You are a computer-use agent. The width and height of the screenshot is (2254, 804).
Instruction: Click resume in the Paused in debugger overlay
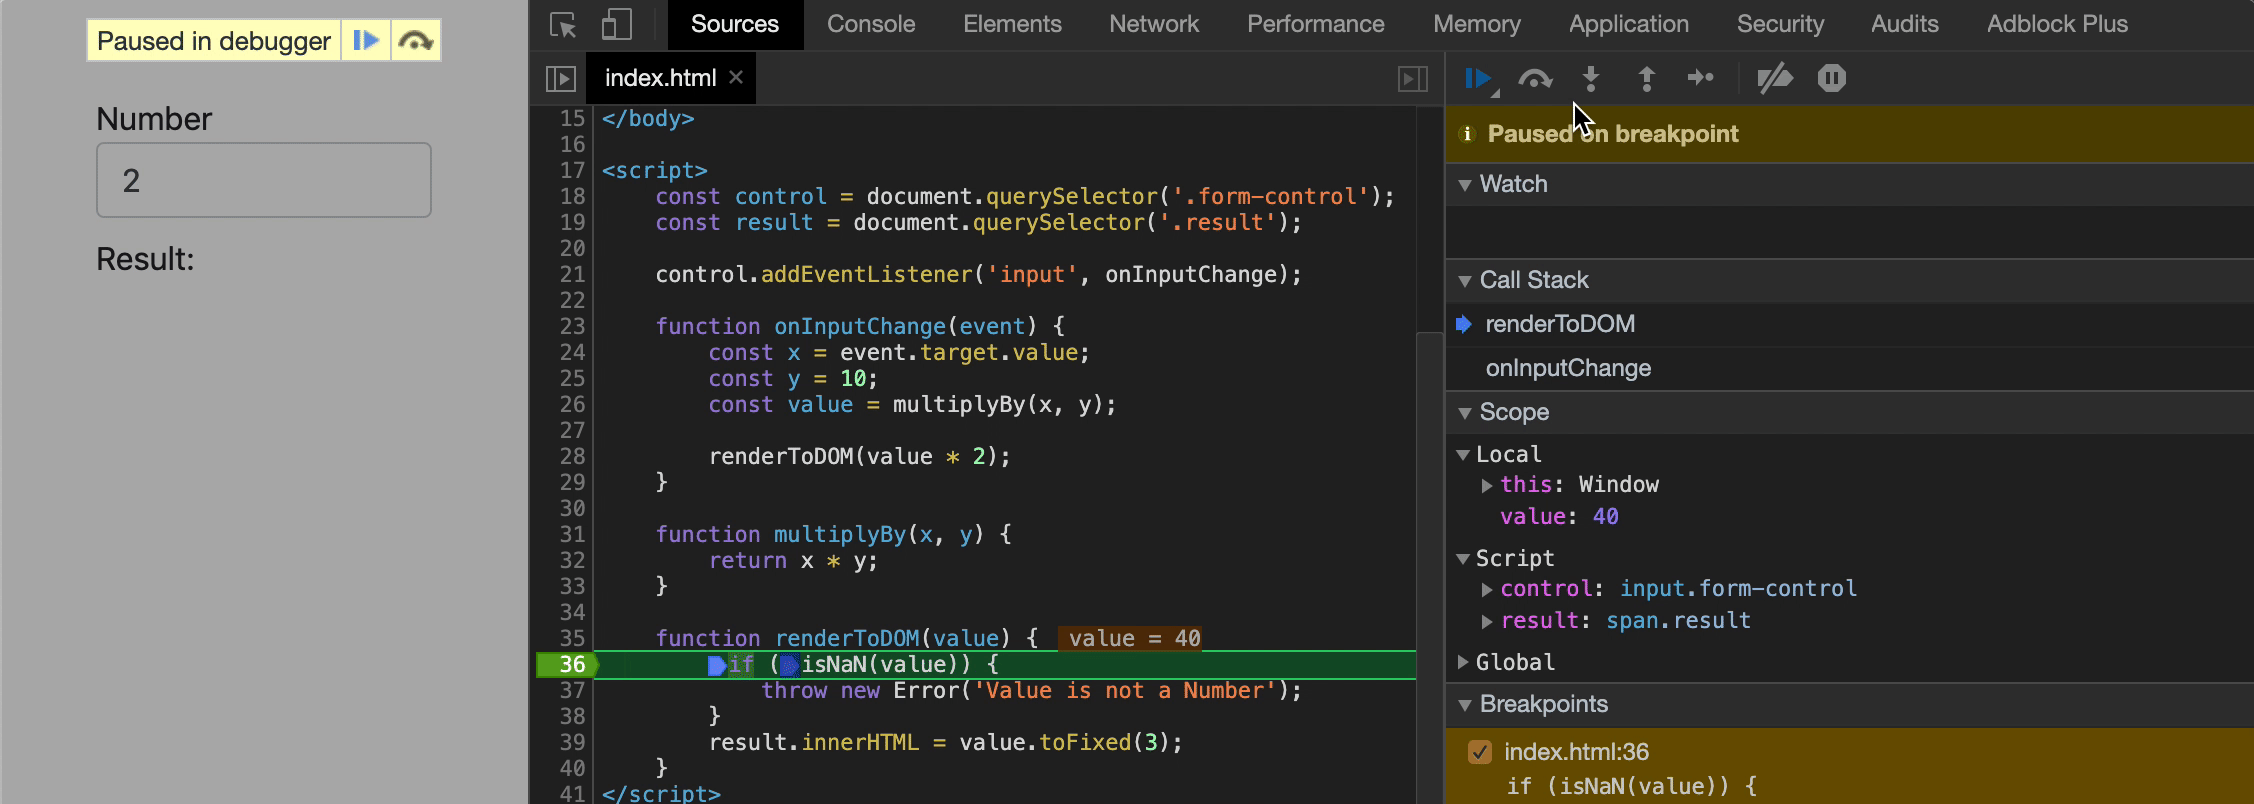(x=366, y=41)
